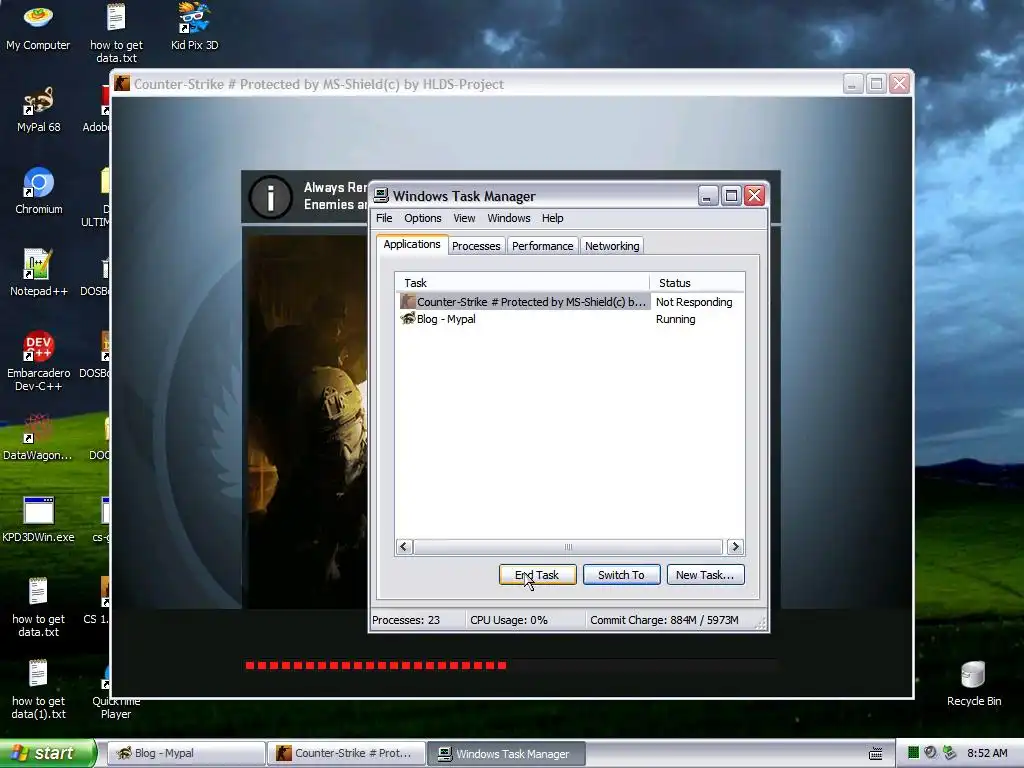Viewport: 1024px width, 768px height.
Task: Click Blog - Mypal task row icon
Action: (x=408, y=318)
